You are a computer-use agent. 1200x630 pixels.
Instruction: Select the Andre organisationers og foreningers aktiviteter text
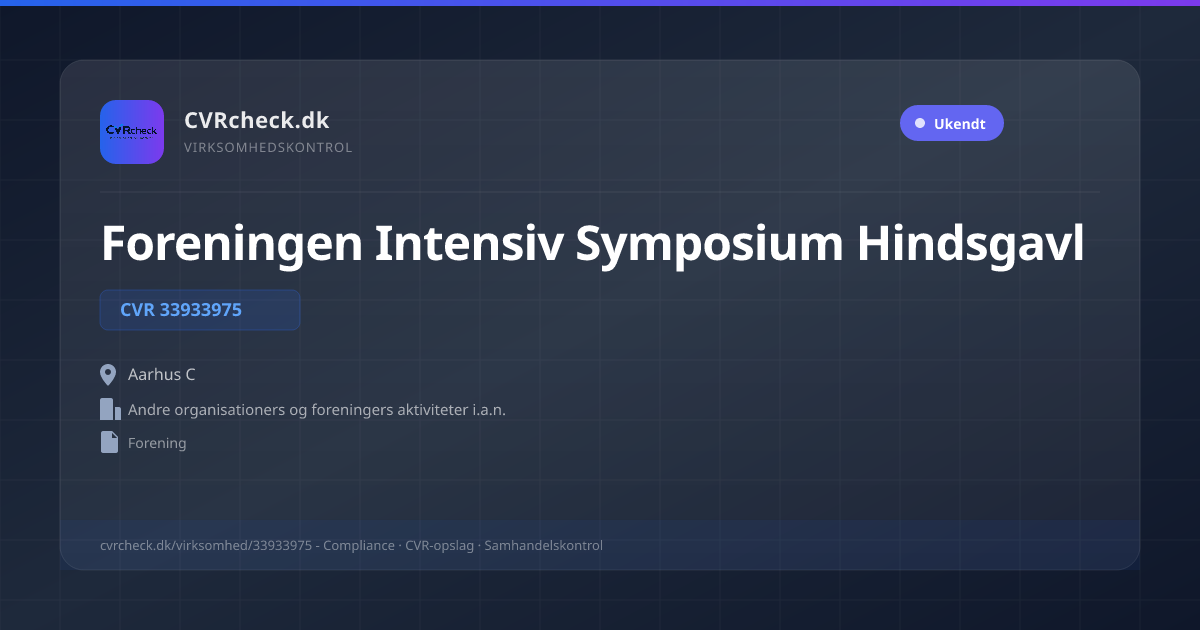tap(317, 410)
